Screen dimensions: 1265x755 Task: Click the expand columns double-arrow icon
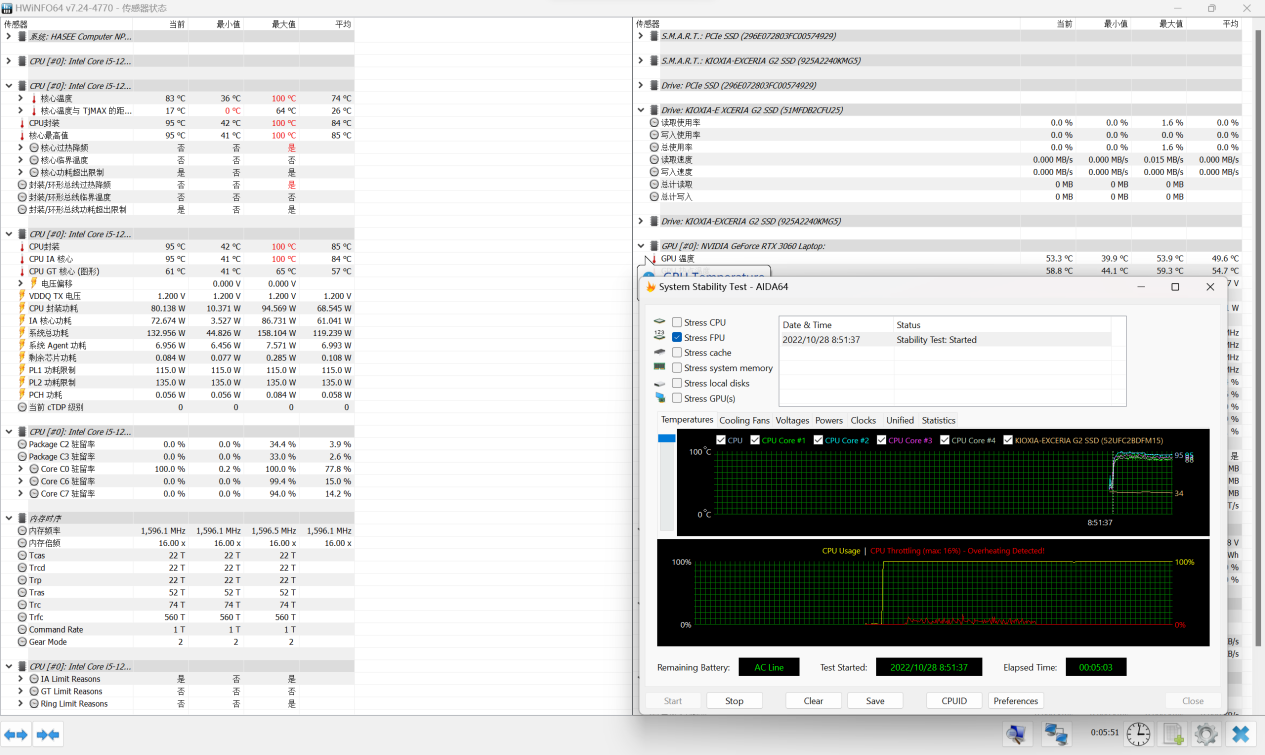click(x=16, y=735)
